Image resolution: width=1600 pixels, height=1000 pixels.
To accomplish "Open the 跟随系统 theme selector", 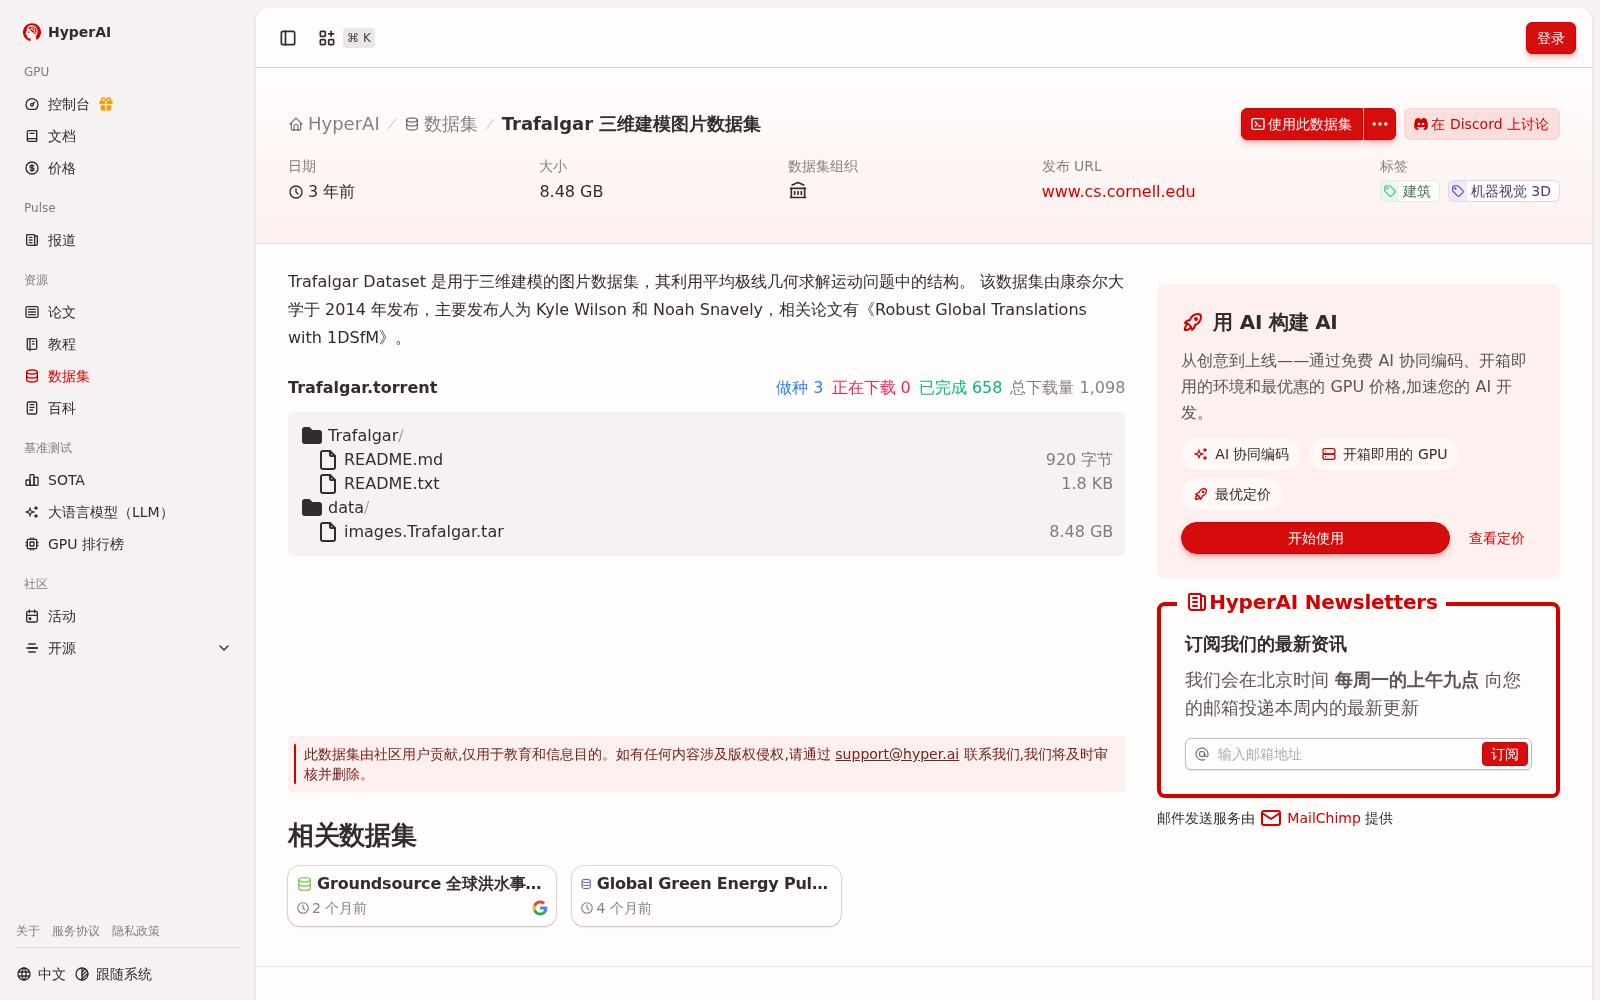I will (113, 974).
